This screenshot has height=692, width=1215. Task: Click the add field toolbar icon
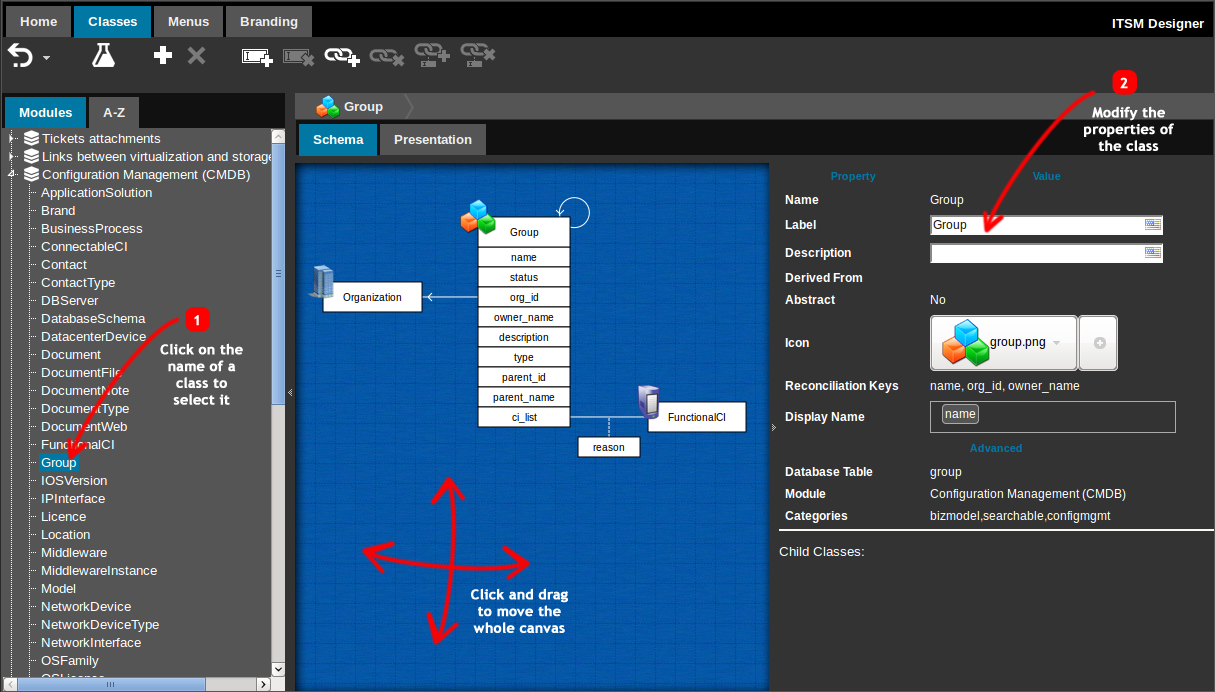tap(257, 57)
